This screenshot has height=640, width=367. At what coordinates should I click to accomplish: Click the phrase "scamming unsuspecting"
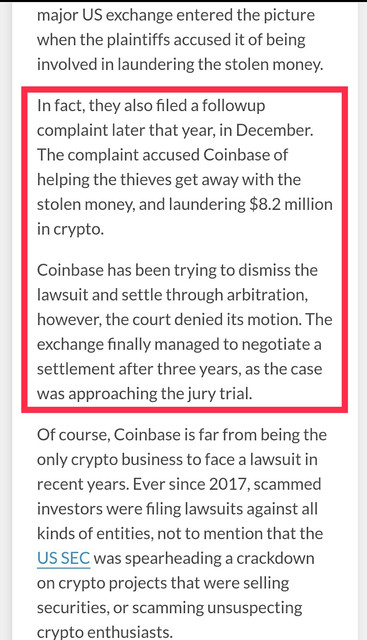click(217, 607)
